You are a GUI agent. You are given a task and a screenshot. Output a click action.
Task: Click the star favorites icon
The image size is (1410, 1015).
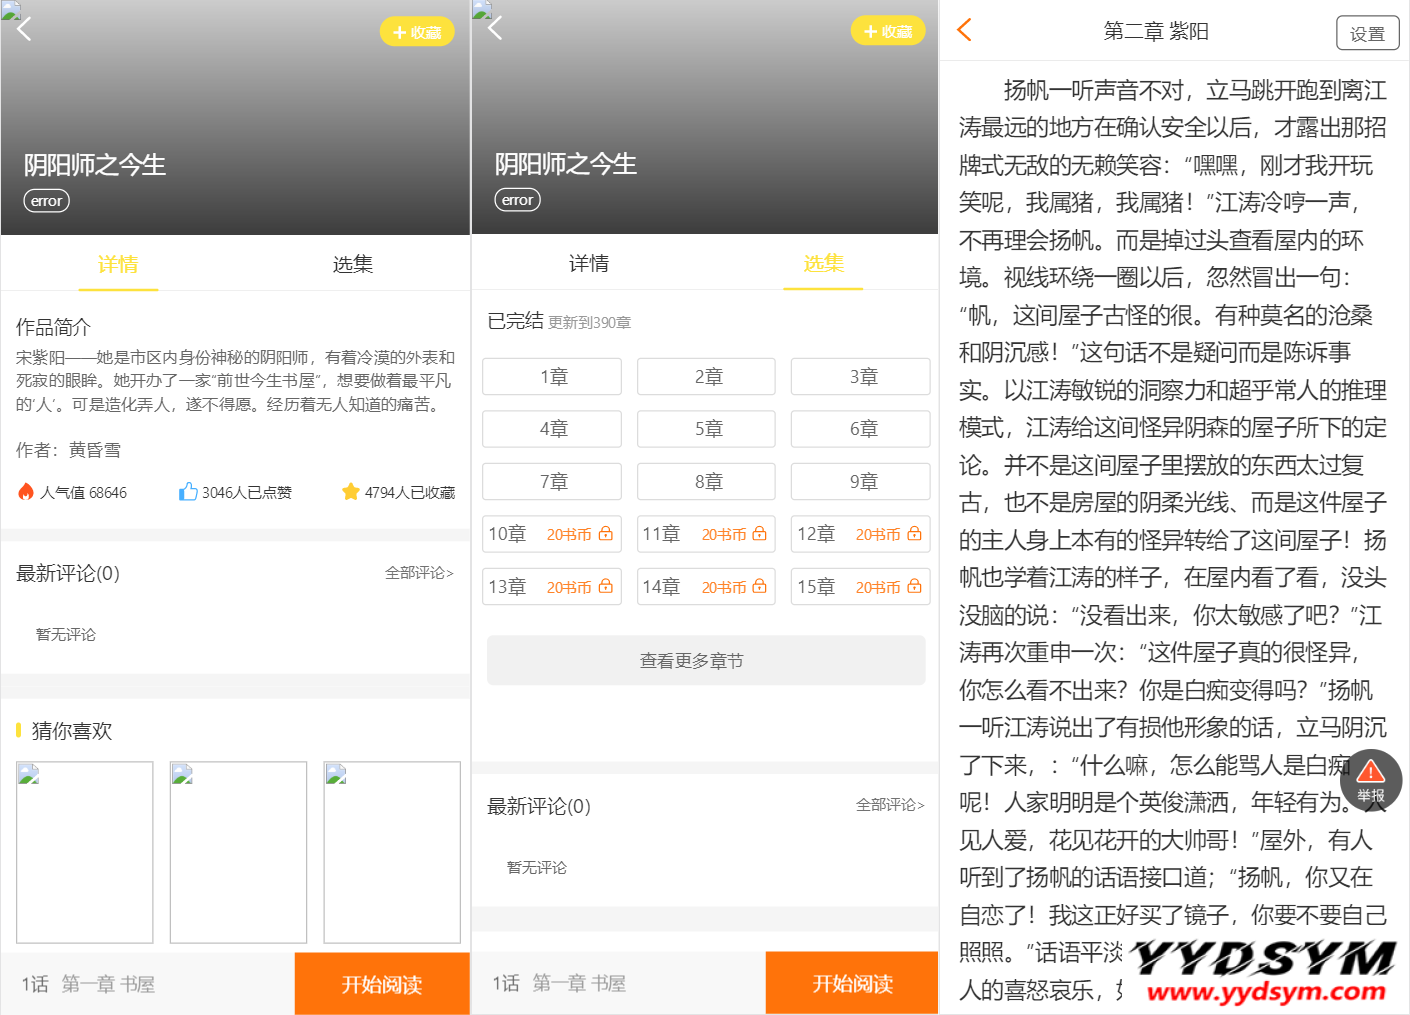pyautogui.click(x=350, y=492)
